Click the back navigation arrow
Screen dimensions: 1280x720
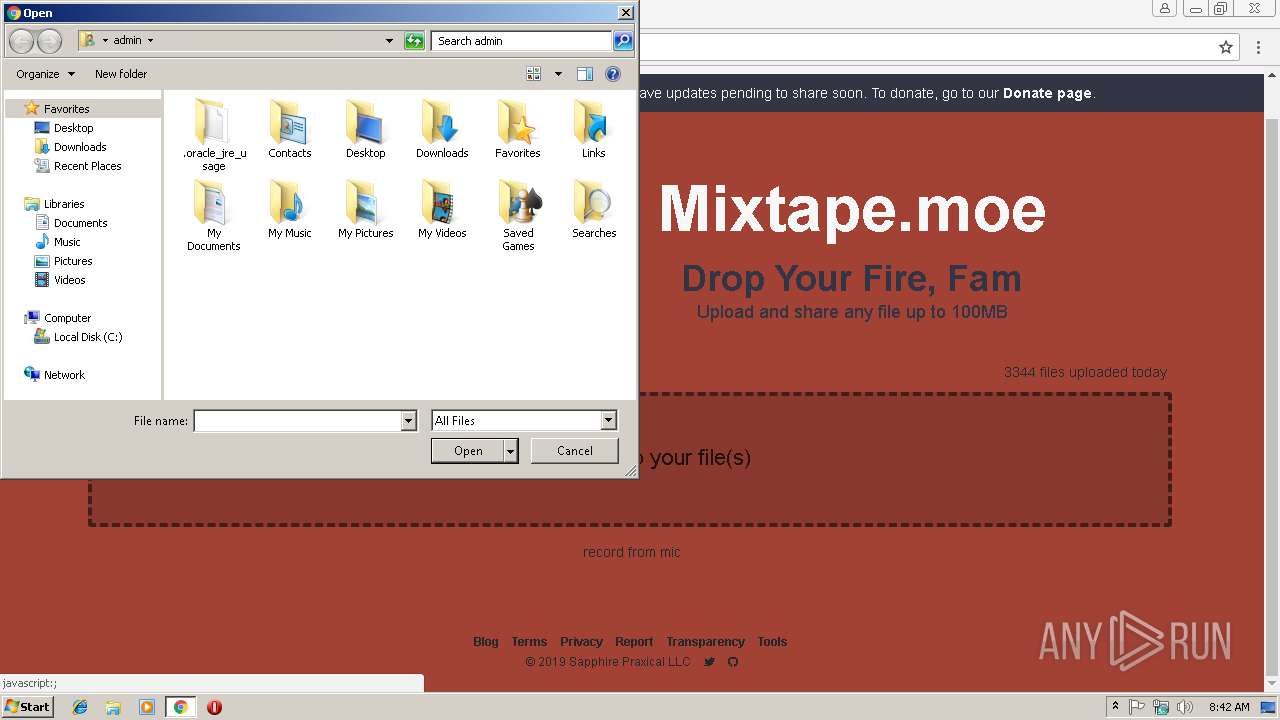(21, 41)
